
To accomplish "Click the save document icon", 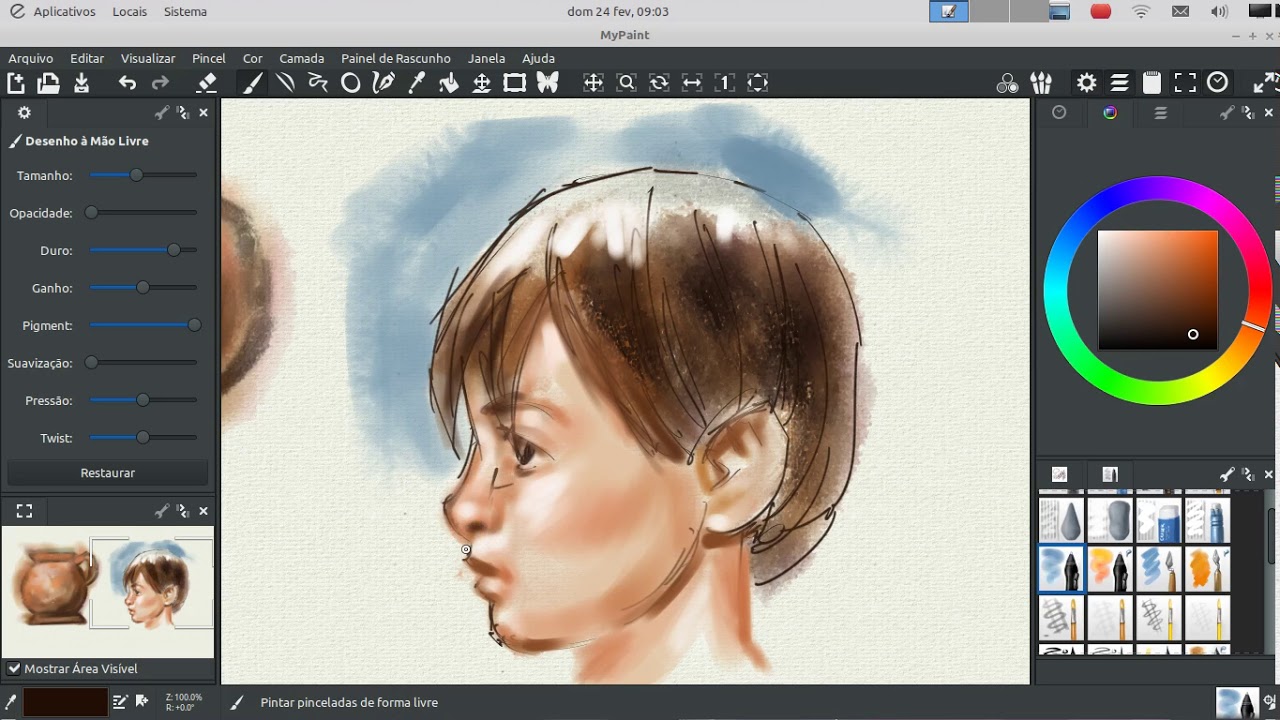I will (81, 83).
